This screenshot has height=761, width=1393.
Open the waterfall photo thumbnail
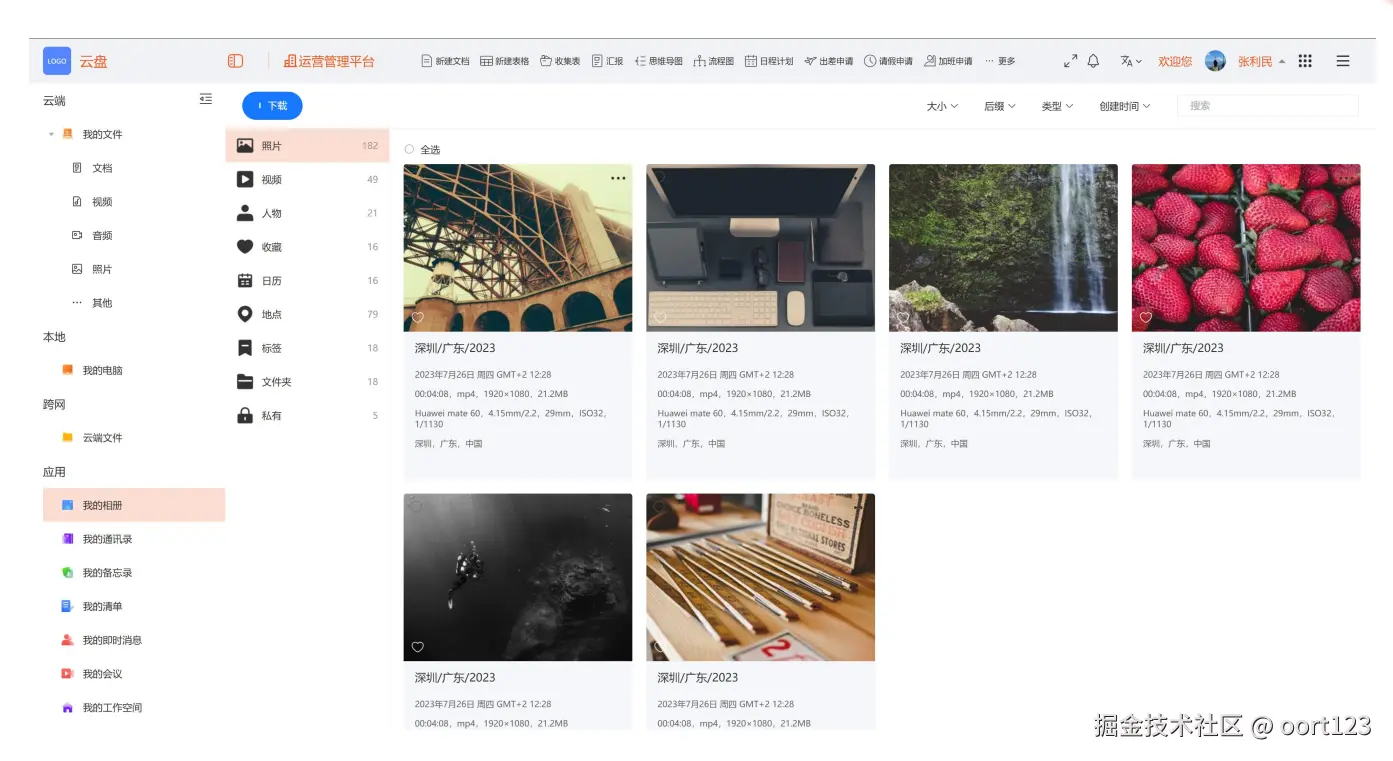[1003, 248]
